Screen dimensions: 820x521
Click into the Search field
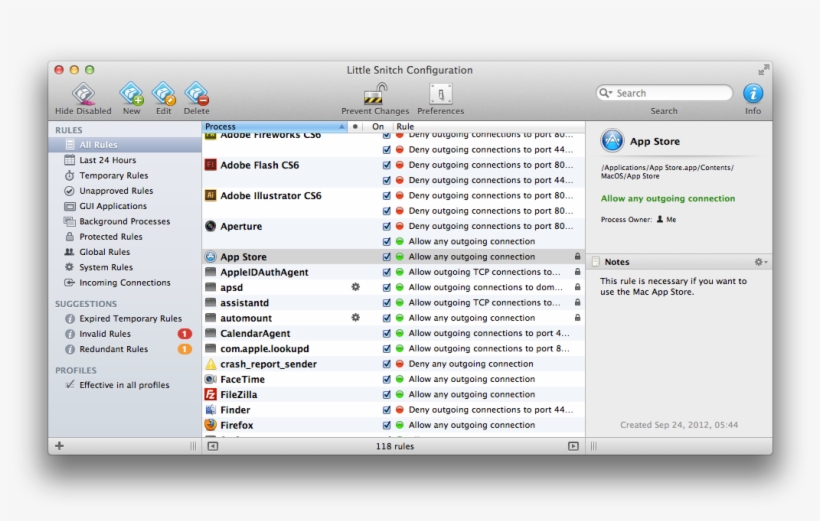pos(670,93)
